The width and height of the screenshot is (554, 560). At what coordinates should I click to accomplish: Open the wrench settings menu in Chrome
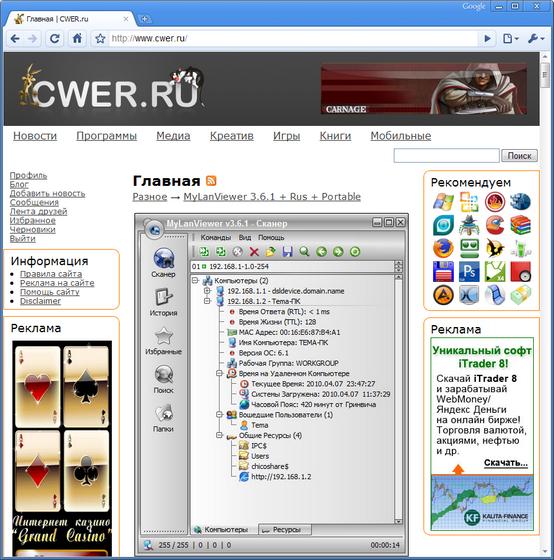click(536, 39)
